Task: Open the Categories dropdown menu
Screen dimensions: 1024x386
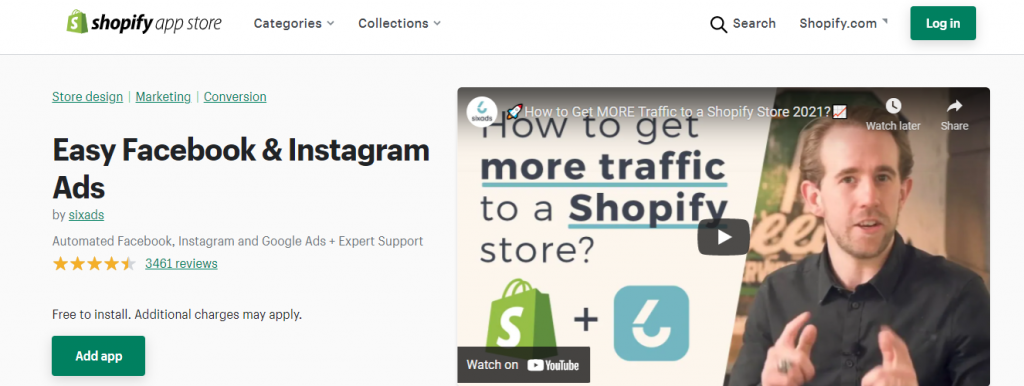Action: coord(294,24)
